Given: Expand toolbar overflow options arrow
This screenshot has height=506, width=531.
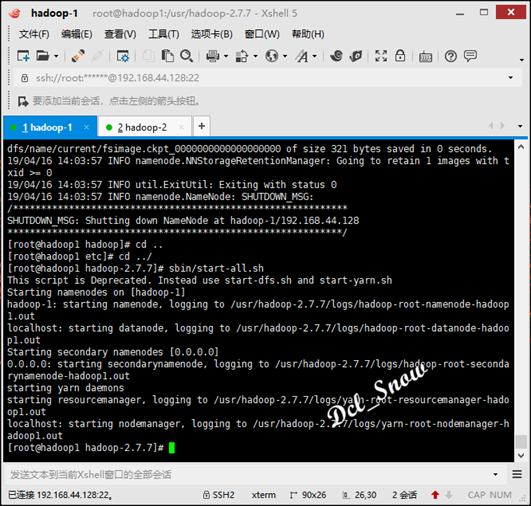Looking at the screenshot, I should (x=522, y=60).
